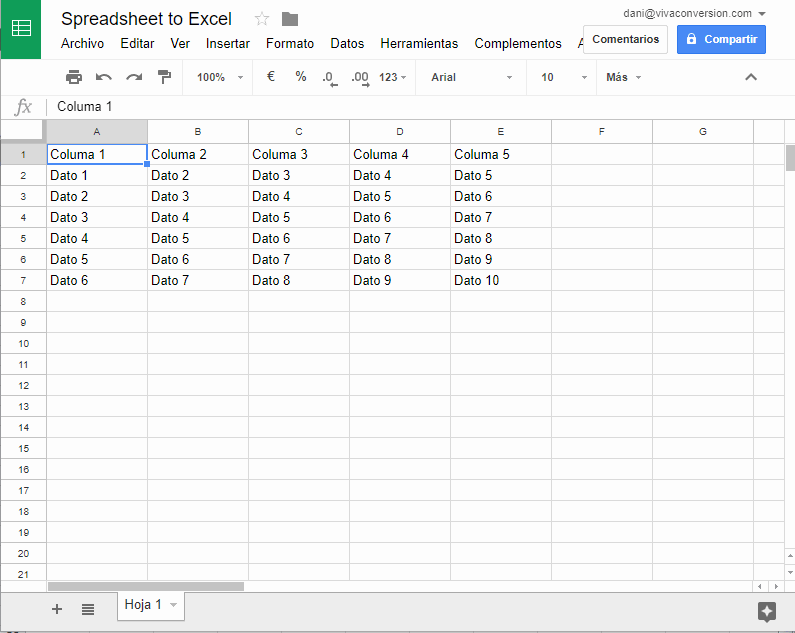Select column F header

[x=601, y=132]
